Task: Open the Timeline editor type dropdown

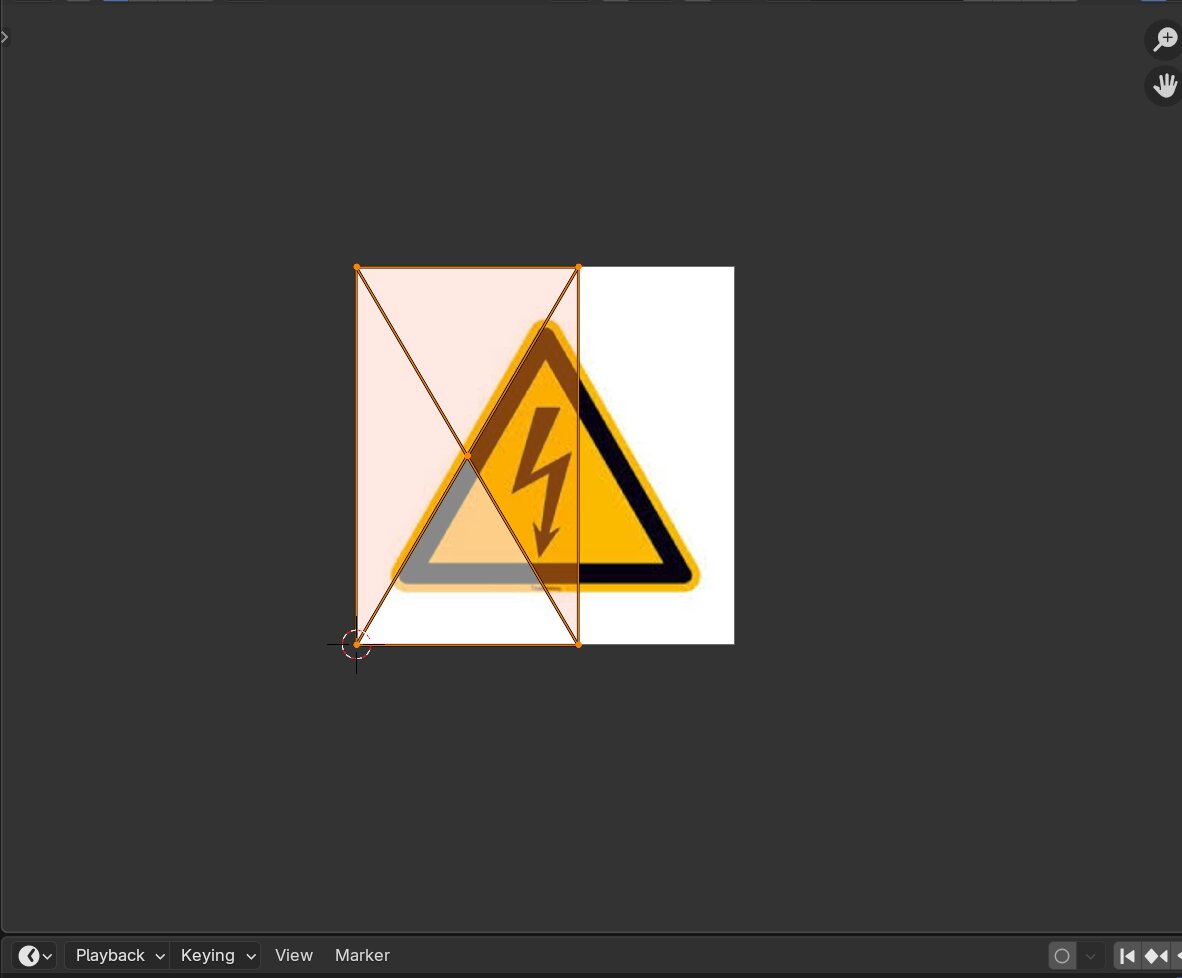Action: [x=35, y=955]
